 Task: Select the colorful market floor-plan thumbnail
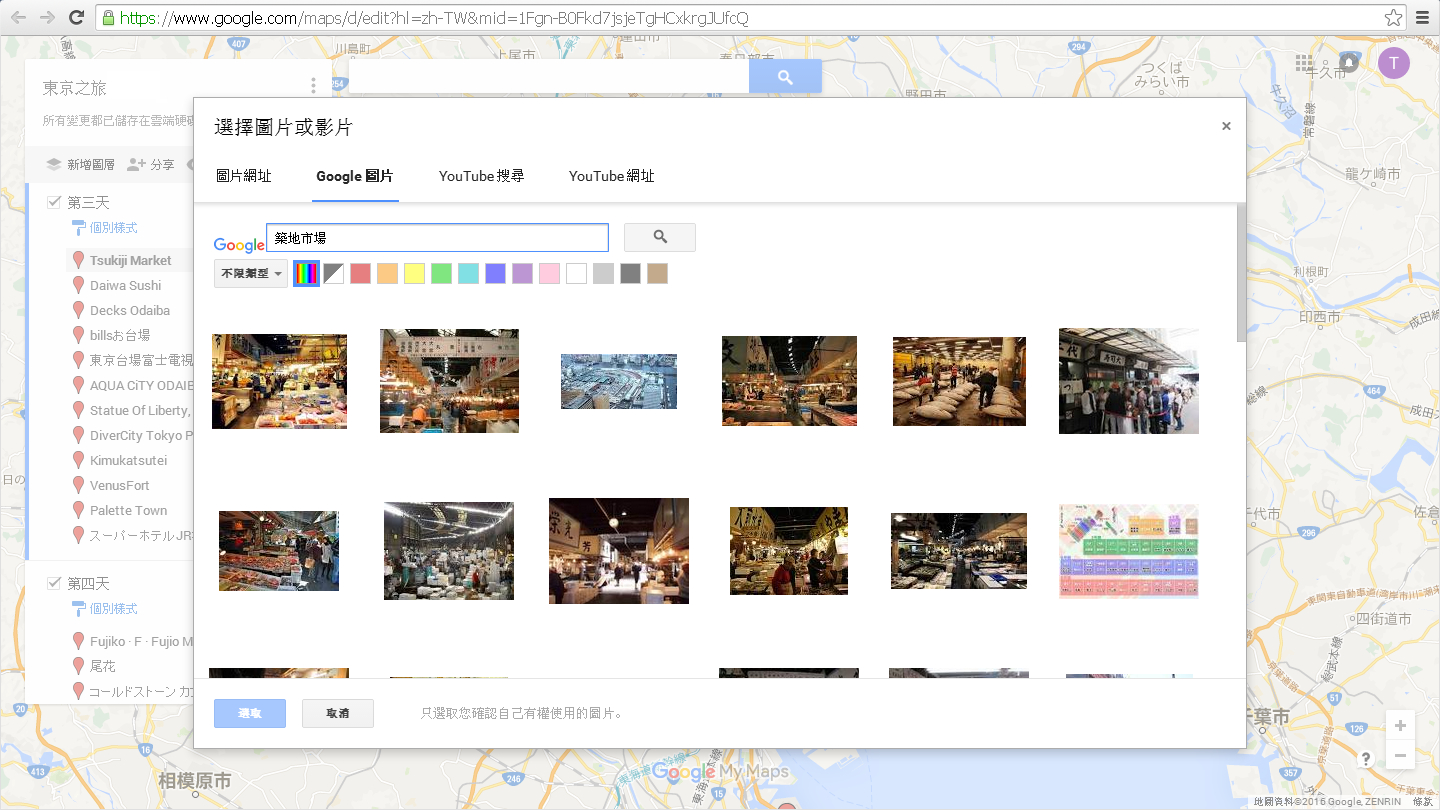[x=1128, y=551]
